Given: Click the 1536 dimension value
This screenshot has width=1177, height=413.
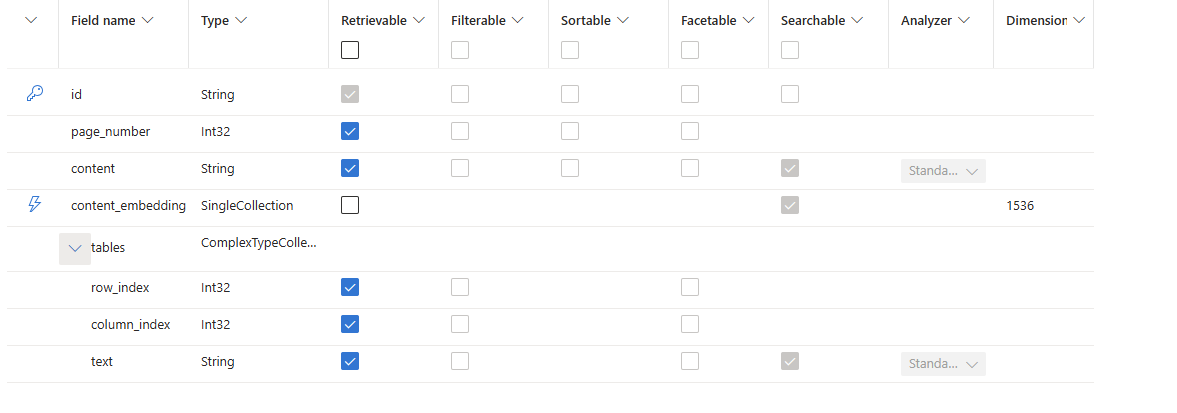Looking at the screenshot, I should [x=1020, y=205].
